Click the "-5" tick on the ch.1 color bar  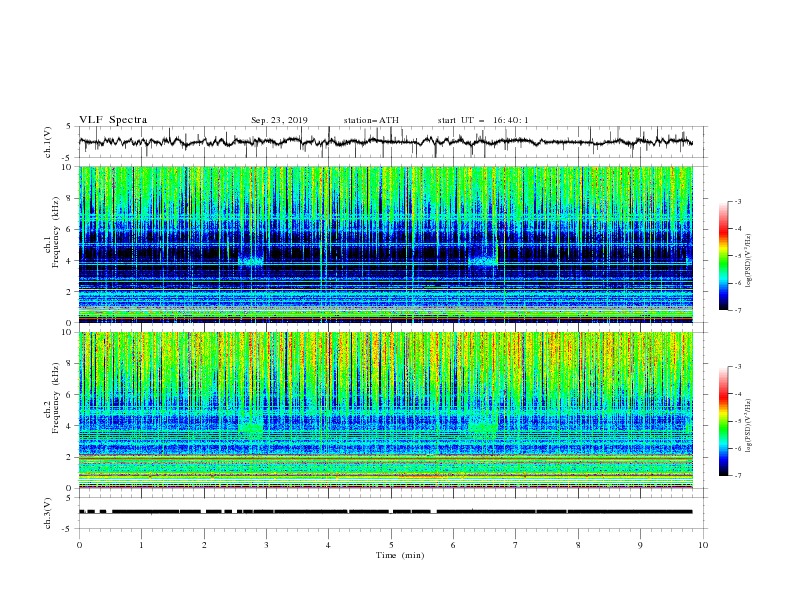tap(737, 256)
